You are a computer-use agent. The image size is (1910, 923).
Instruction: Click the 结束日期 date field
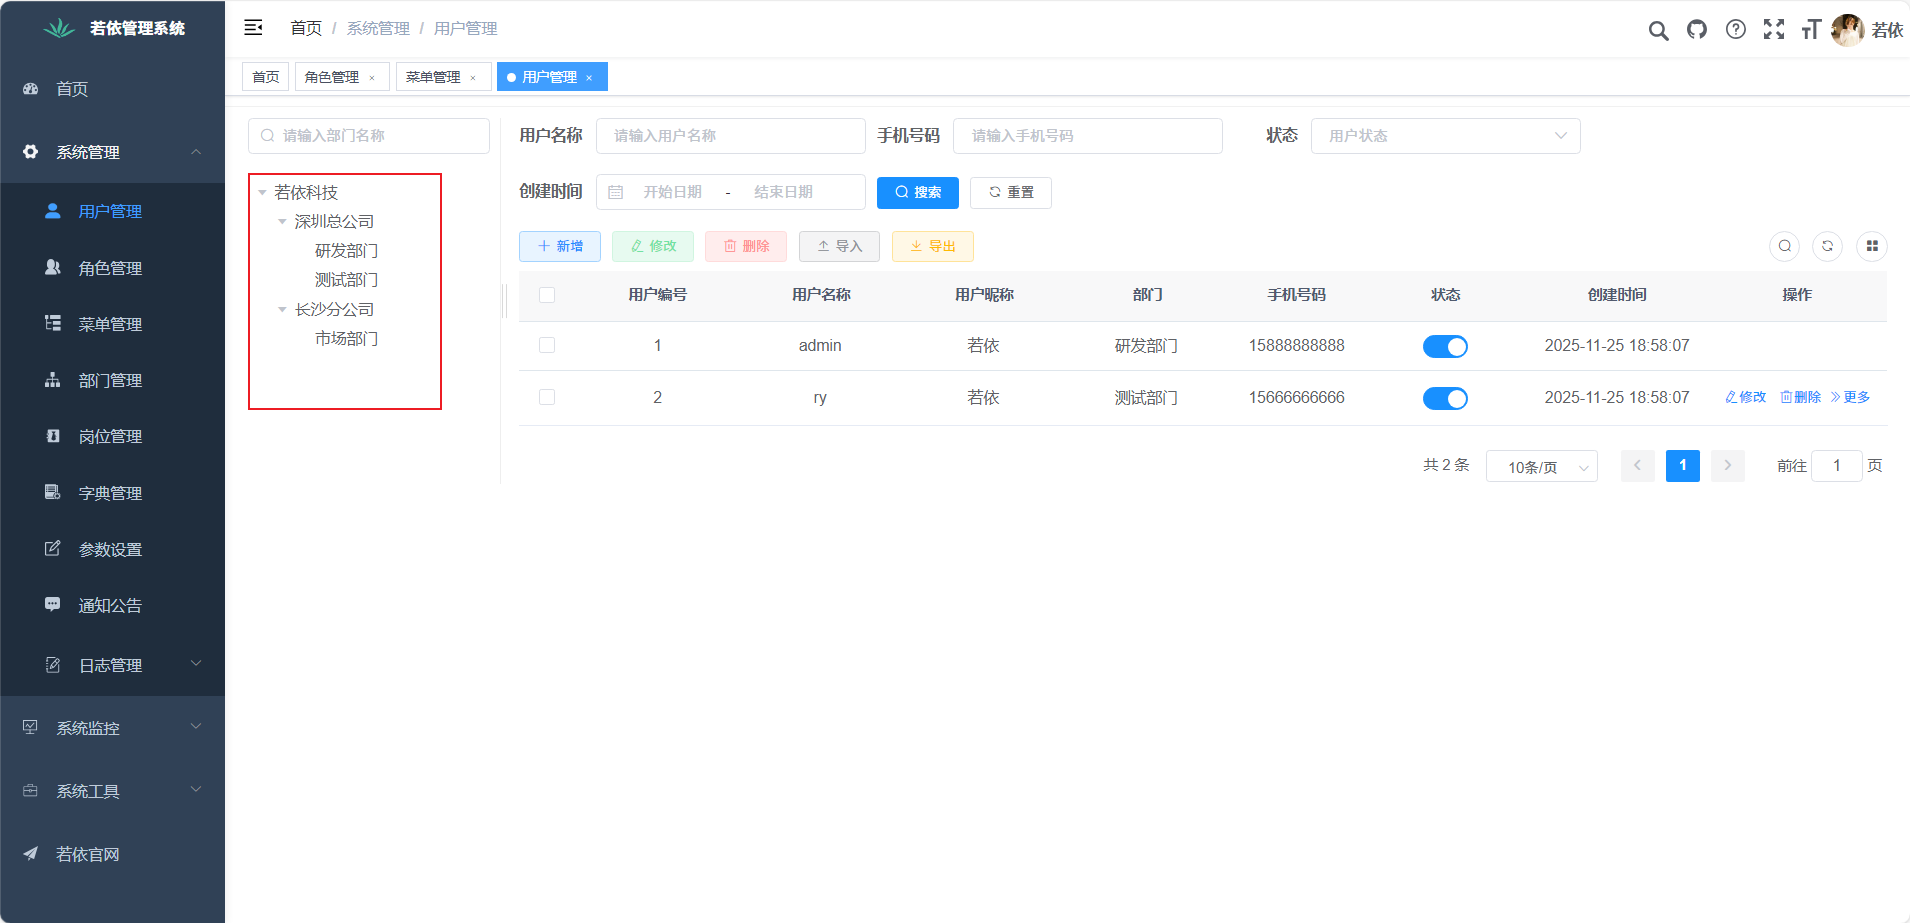pyautogui.click(x=783, y=192)
